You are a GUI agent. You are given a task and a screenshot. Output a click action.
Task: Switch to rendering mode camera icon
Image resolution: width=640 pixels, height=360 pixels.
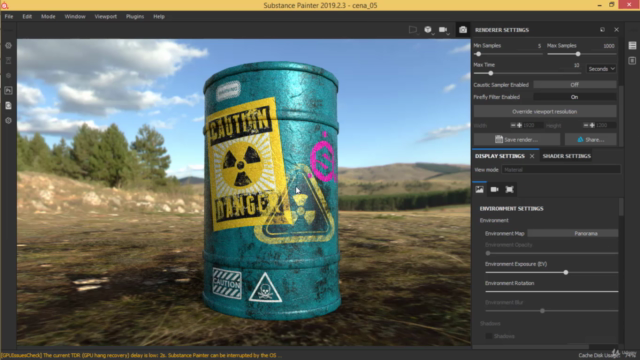(462, 30)
